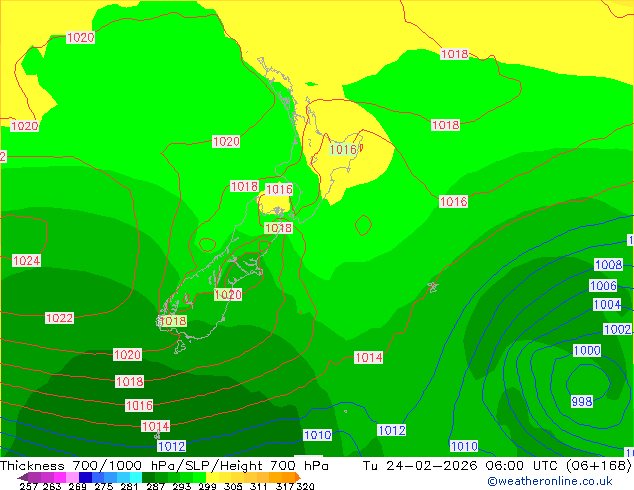Image resolution: width=634 pixels, height=490 pixels.
Task: Click the green-backed 1016 label on North Island
Action: coord(343,150)
